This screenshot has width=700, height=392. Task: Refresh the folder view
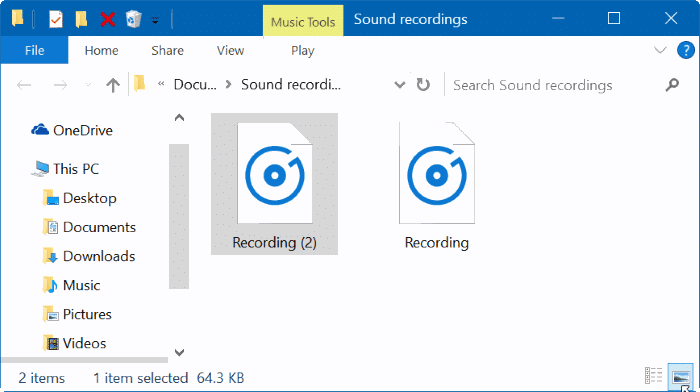coord(423,84)
